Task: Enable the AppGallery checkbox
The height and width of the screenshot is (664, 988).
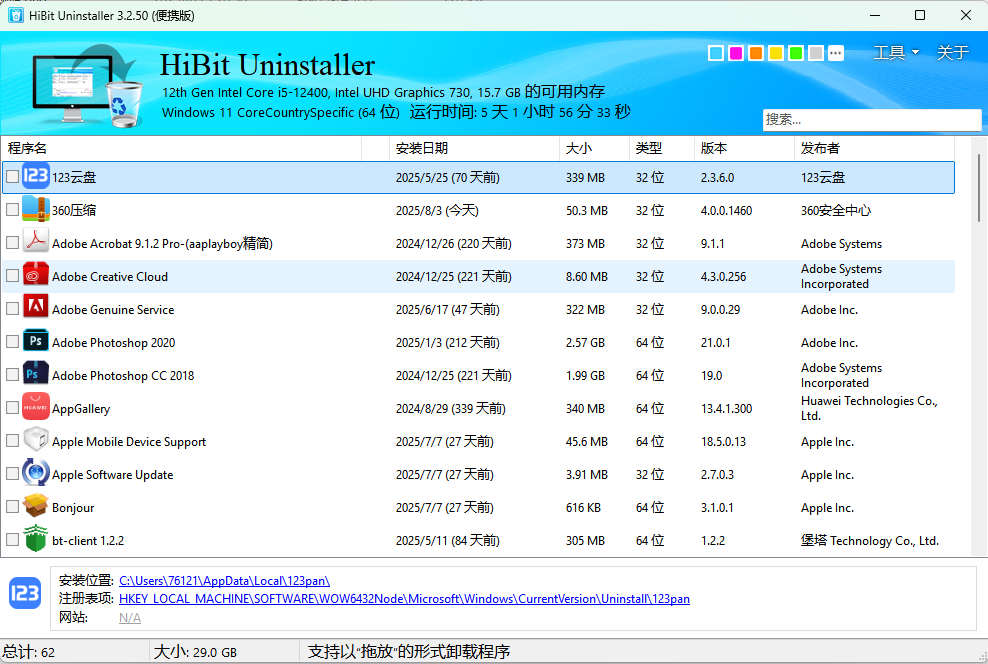Action: pos(12,408)
